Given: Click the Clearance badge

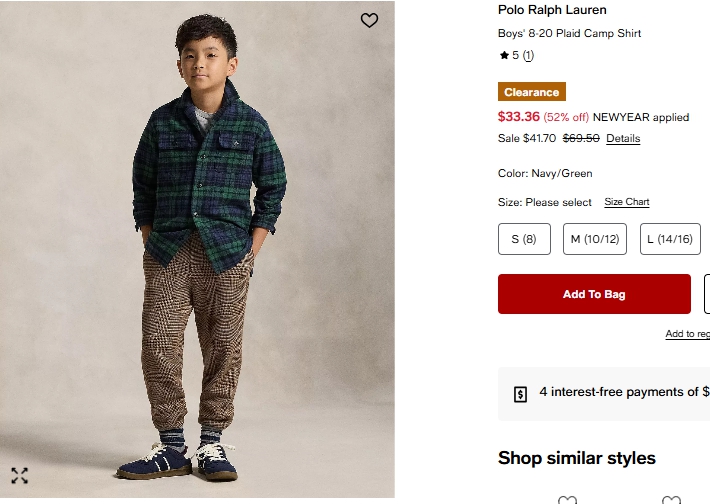Looking at the screenshot, I should pos(532,92).
